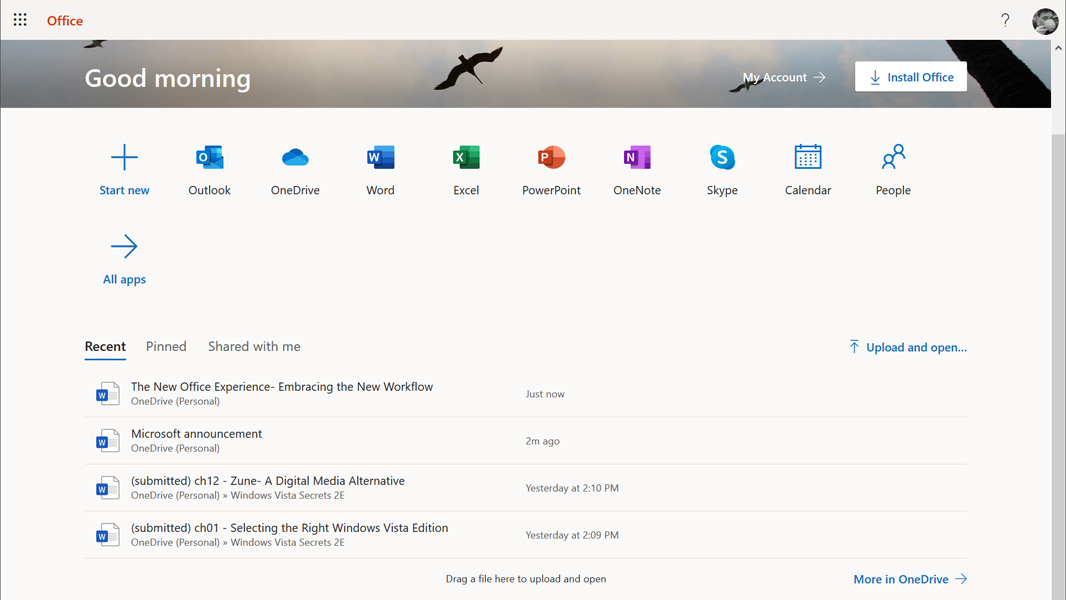
Task: Open More in OneDrive link
Action: [909, 579]
